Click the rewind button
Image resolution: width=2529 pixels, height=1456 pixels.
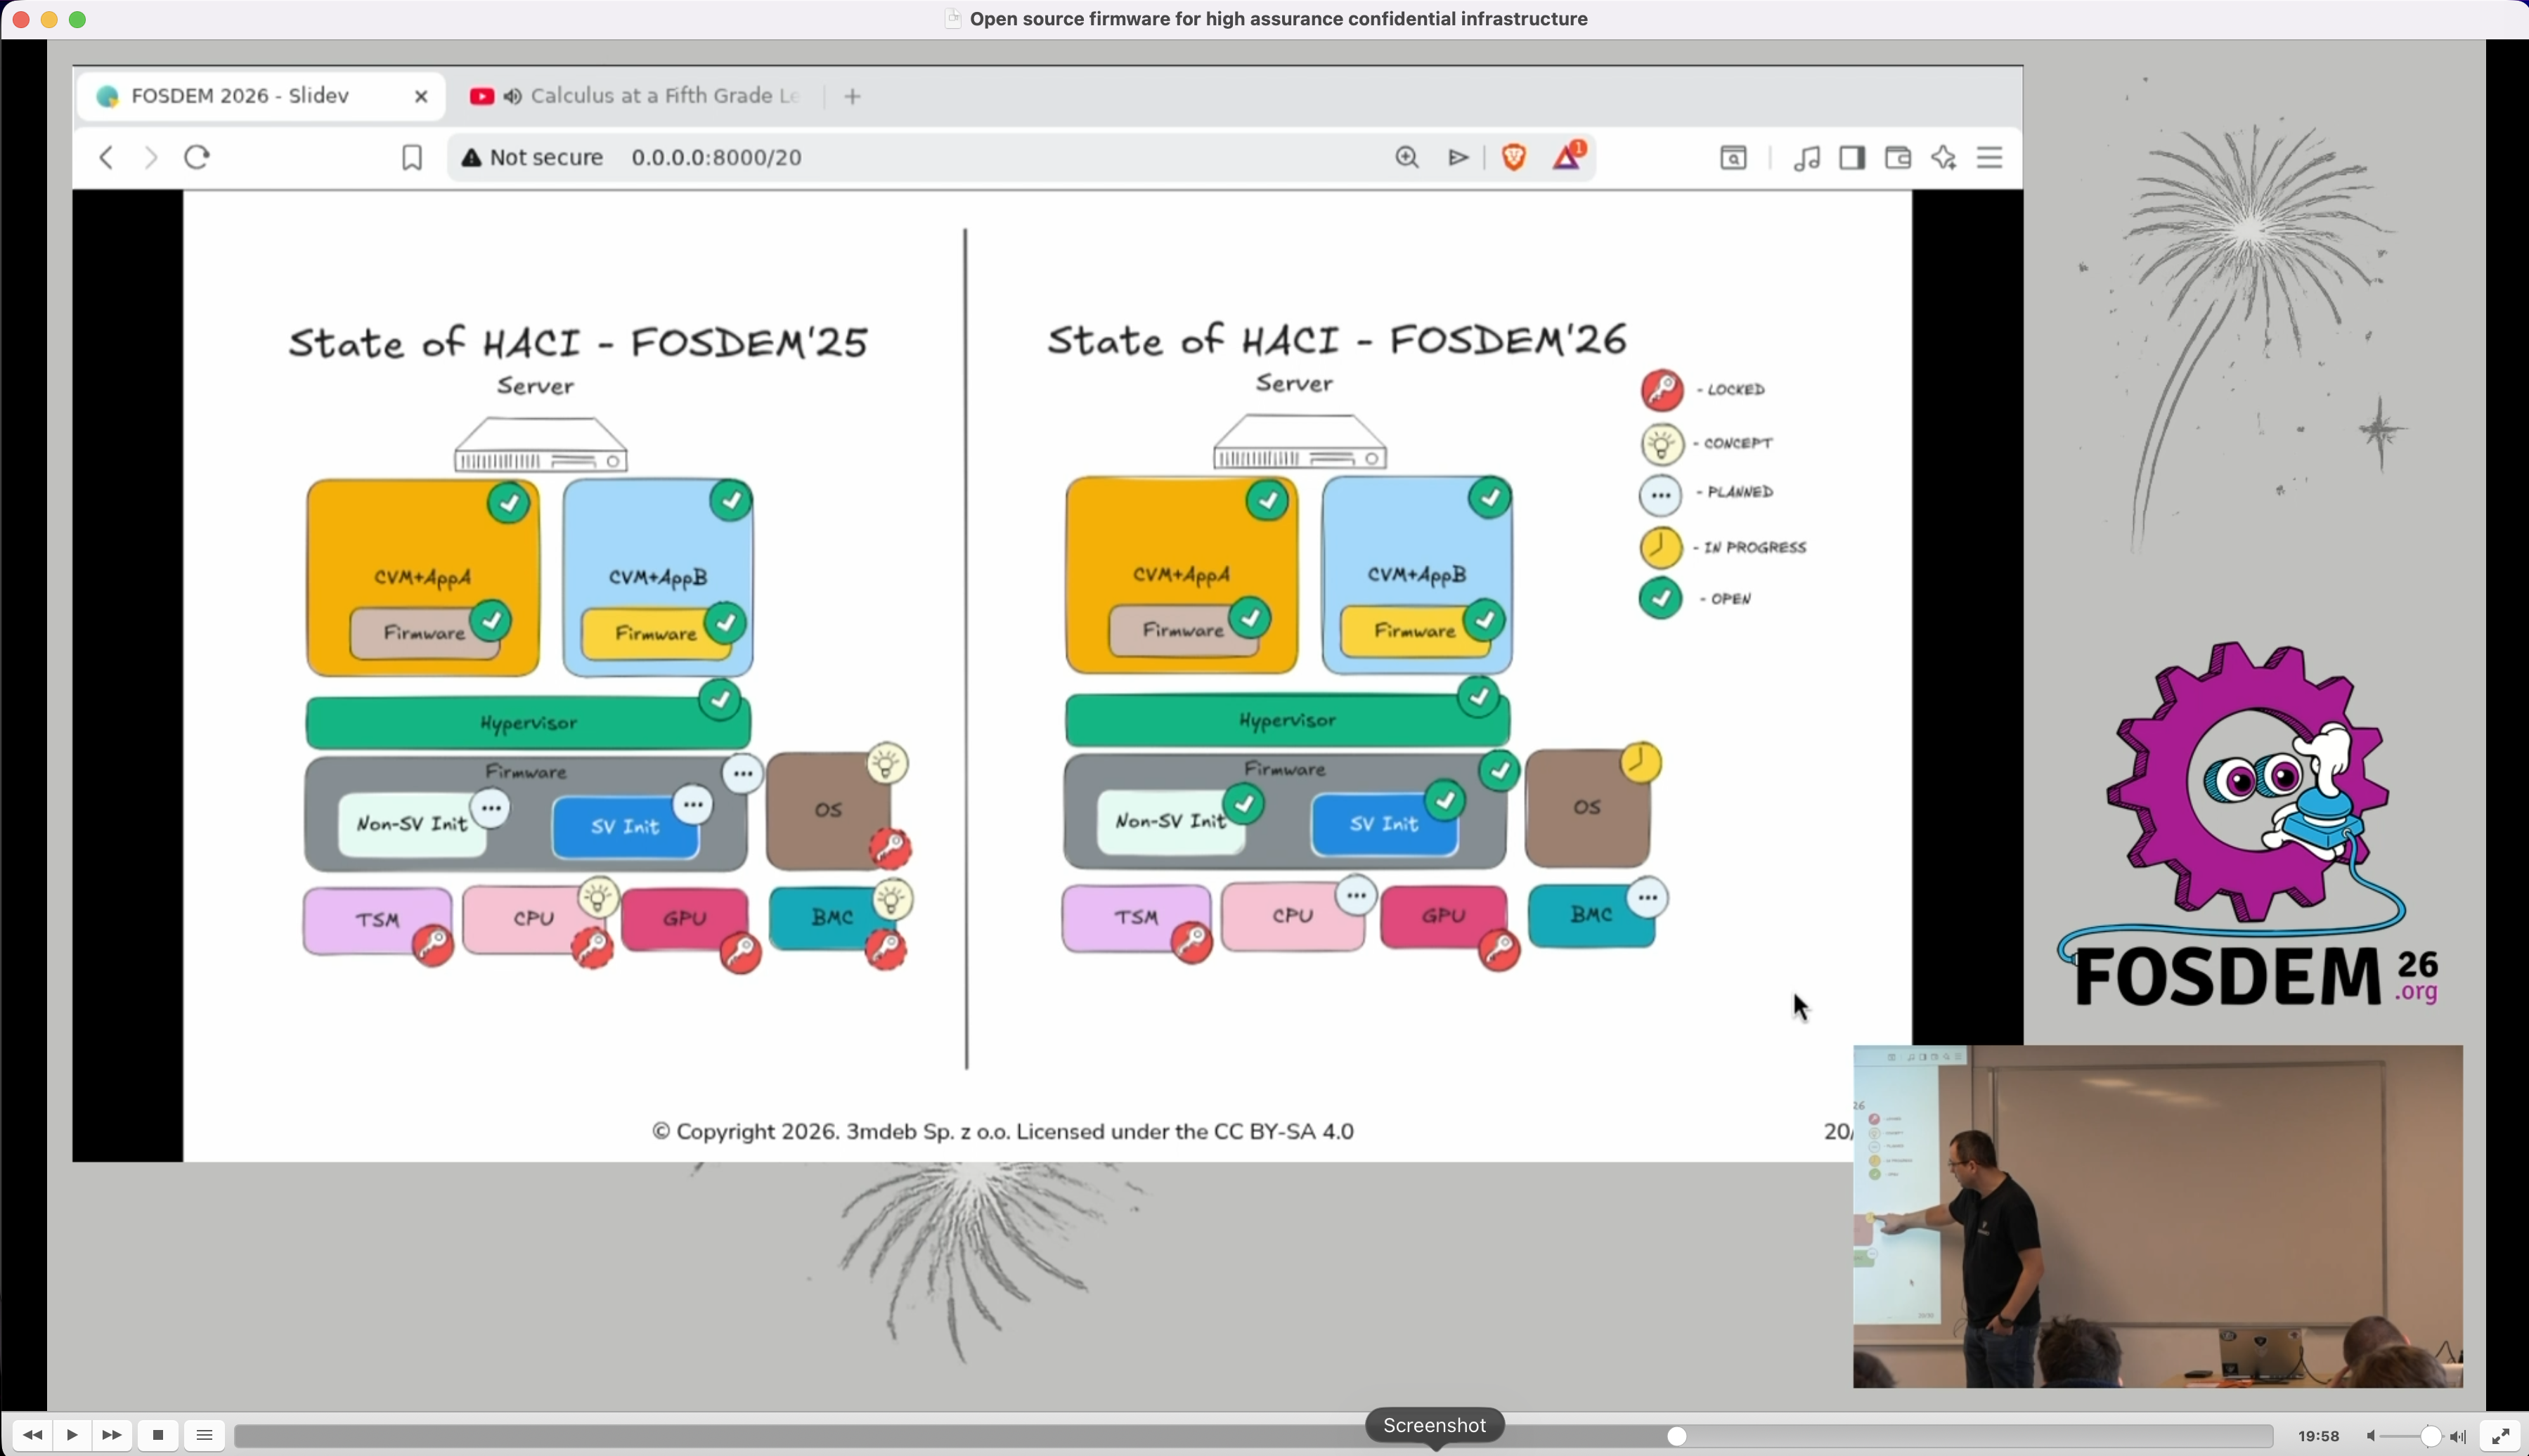coord(32,1435)
